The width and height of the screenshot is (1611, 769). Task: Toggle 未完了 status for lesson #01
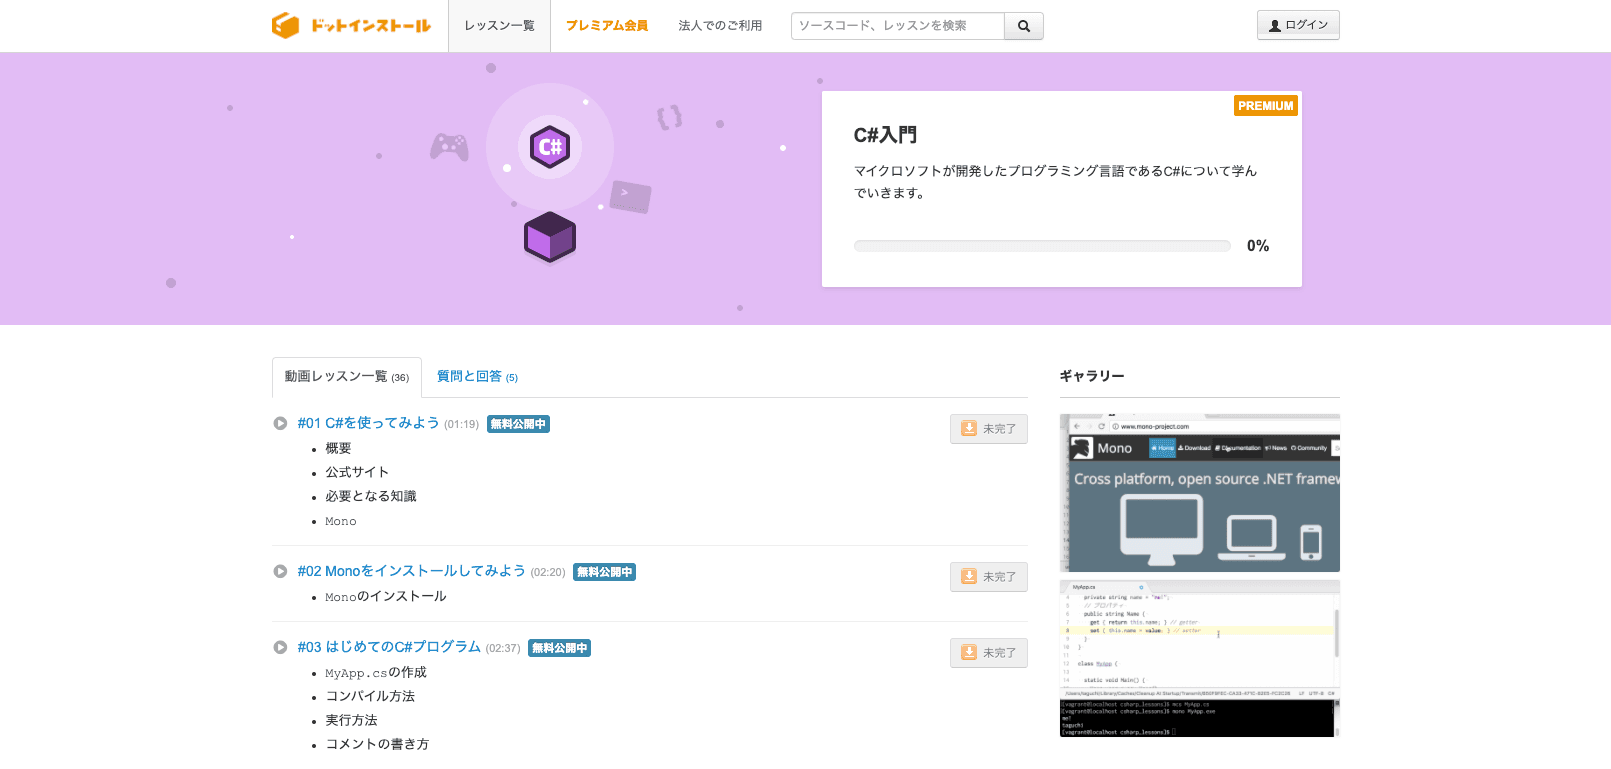(x=988, y=429)
